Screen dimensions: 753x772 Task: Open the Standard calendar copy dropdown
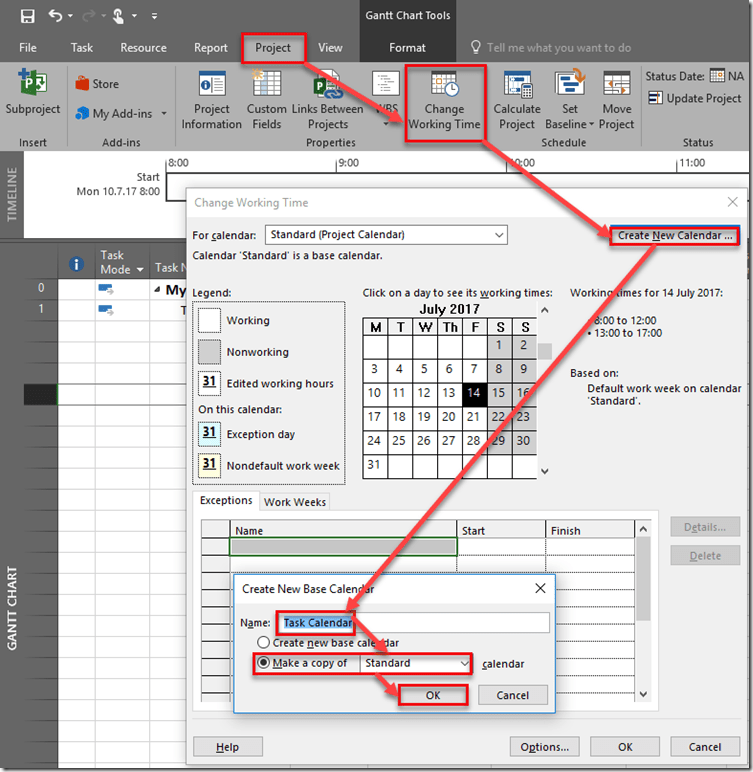point(464,663)
